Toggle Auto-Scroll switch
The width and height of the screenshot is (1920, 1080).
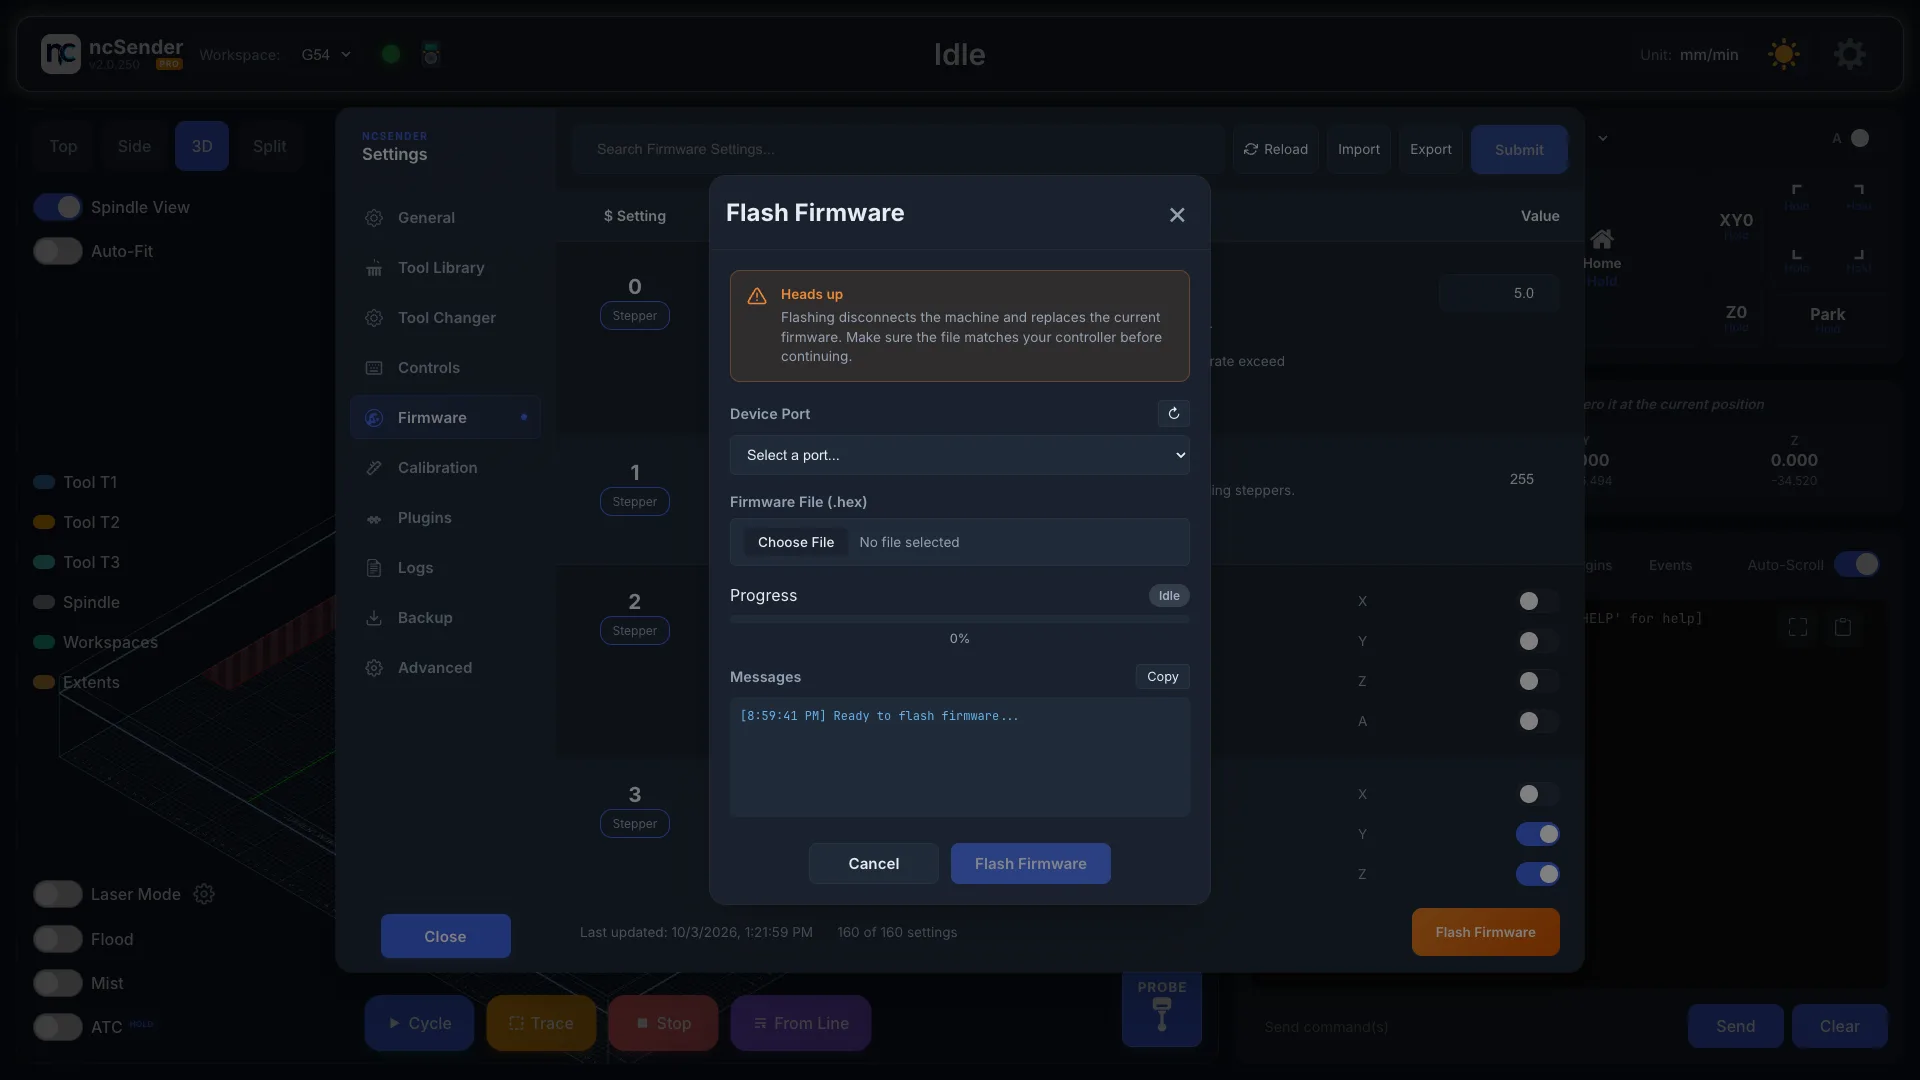1857,565
